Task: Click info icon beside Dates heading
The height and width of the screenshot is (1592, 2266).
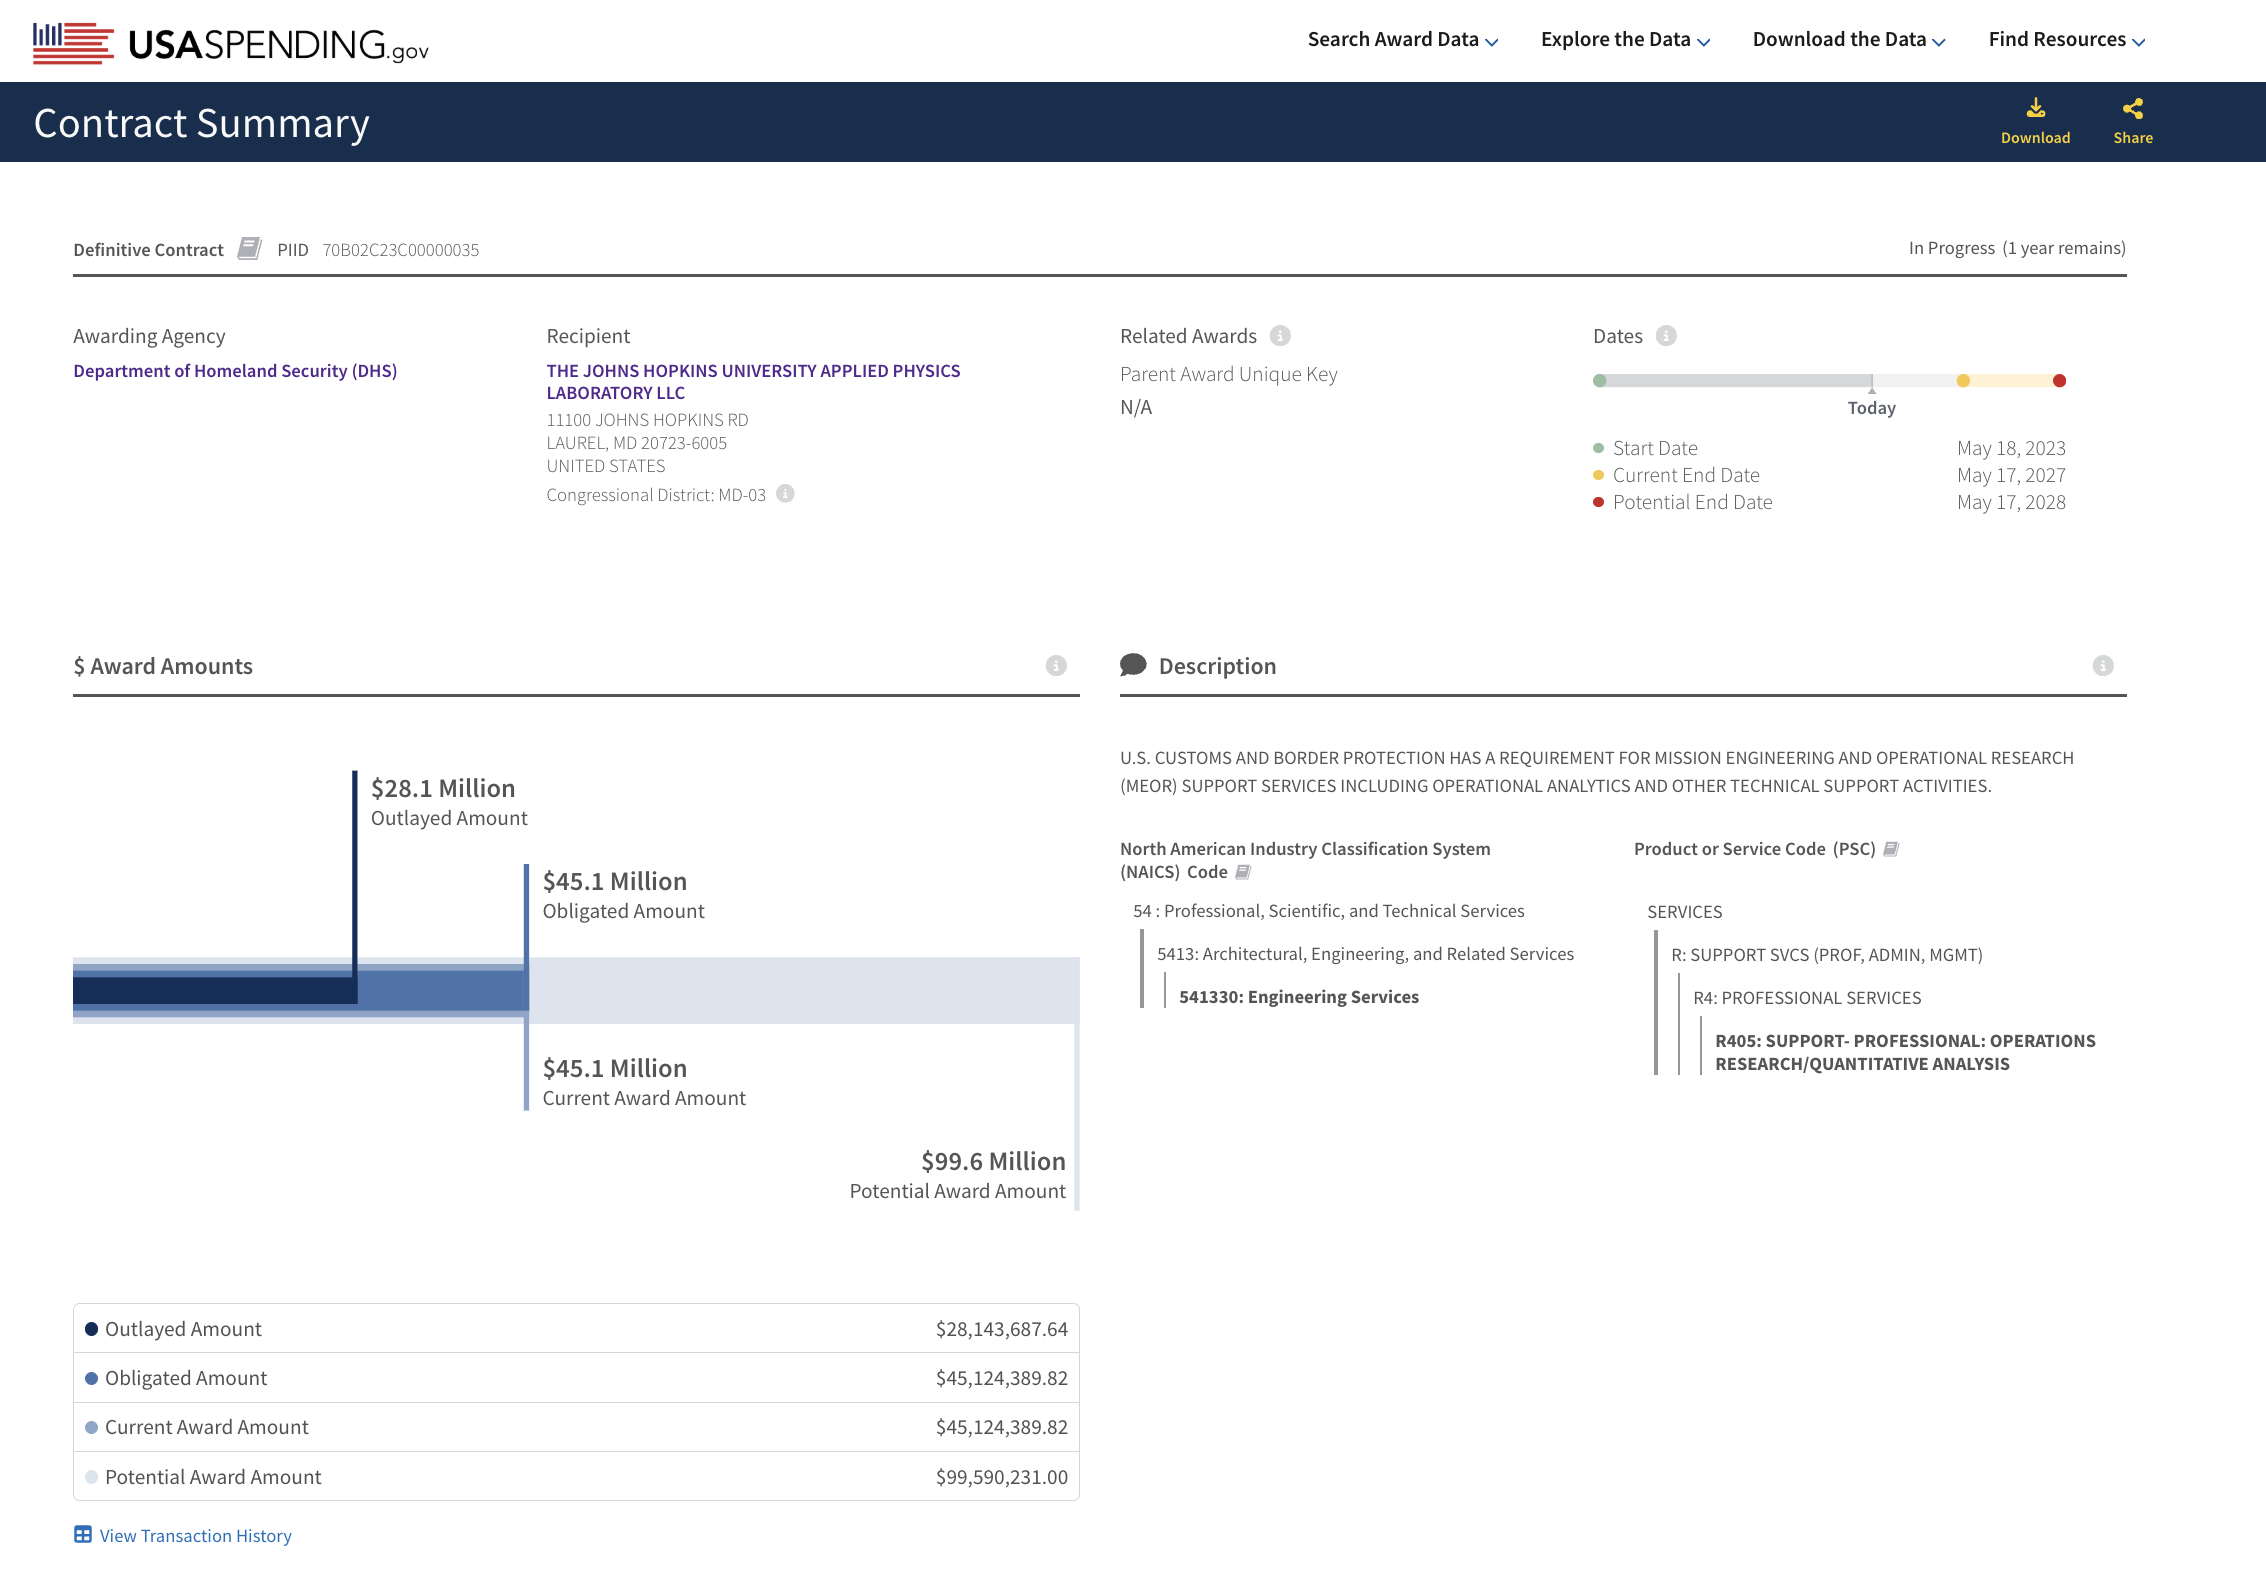Action: (x=1666, y=336)
